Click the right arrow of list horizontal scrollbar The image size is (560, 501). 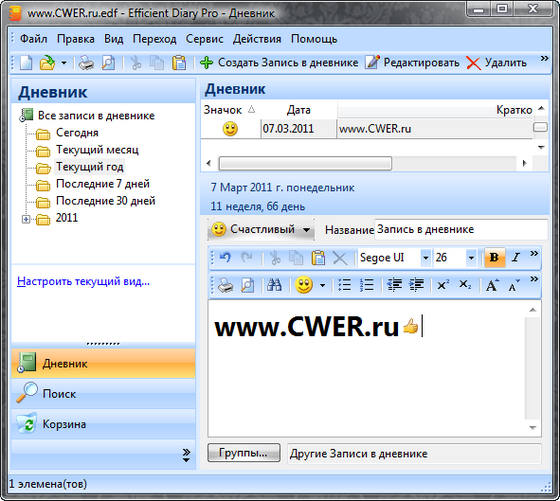(x=524, y=164)
